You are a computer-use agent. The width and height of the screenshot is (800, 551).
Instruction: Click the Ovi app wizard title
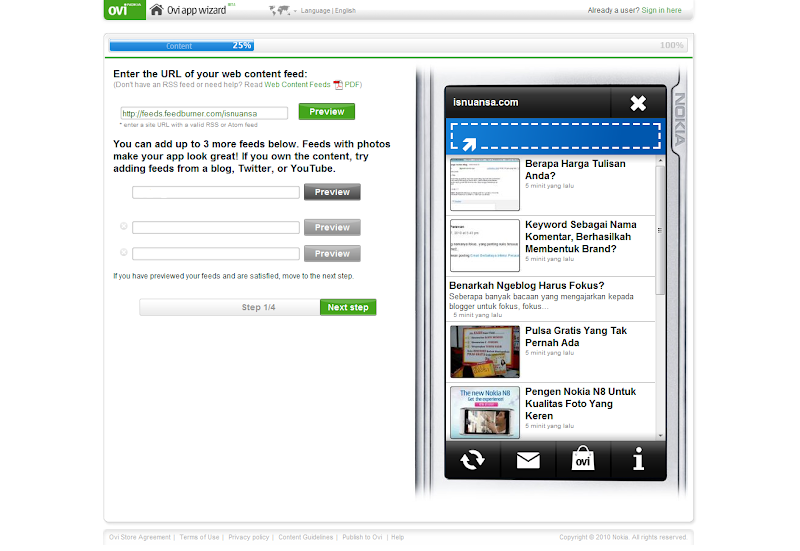[196, 10]
